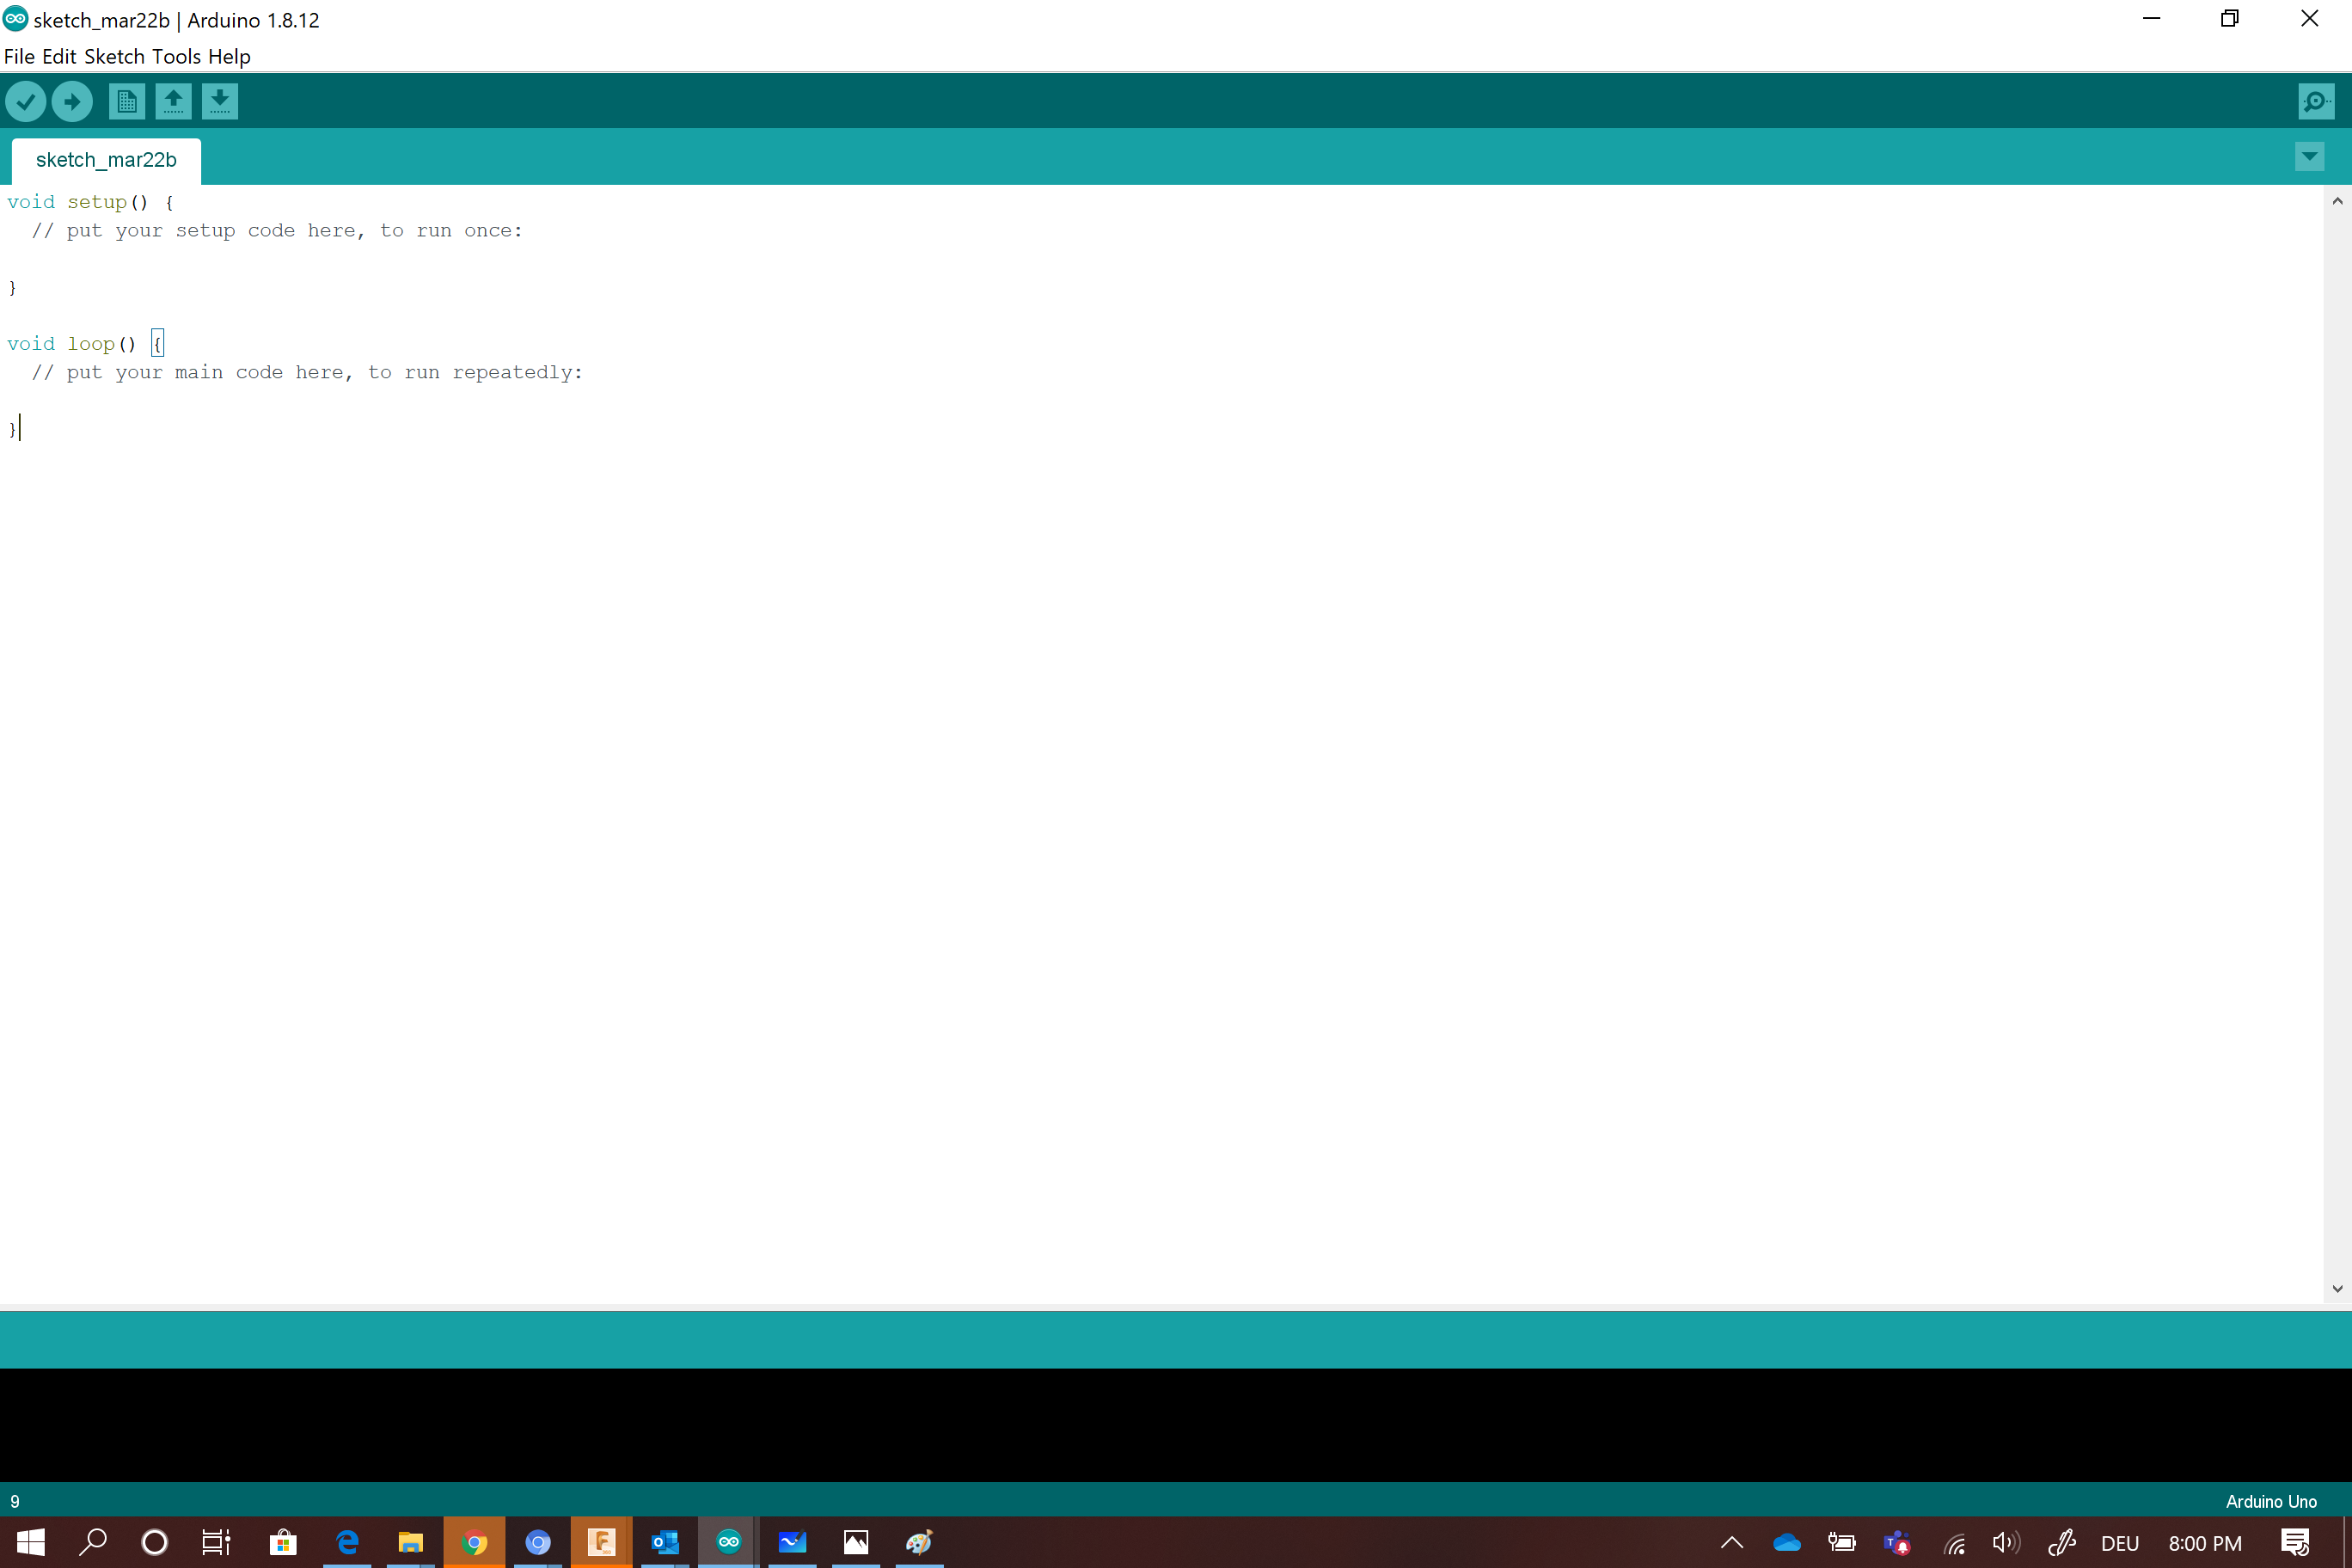Open the Serial Monitor magnifier icon
The height and width of the screenshot is (1568, 2352).
pyautogui.click(x=2315, y=101)
